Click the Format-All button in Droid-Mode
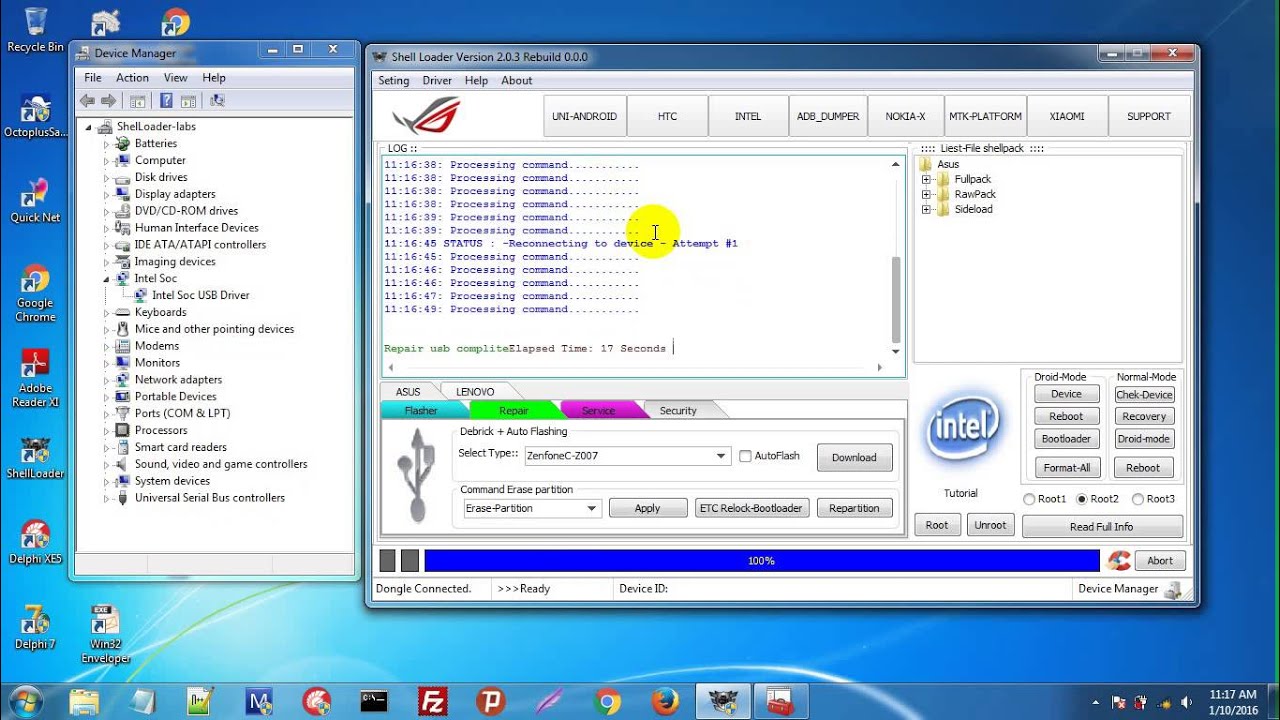 [1067, 467]
